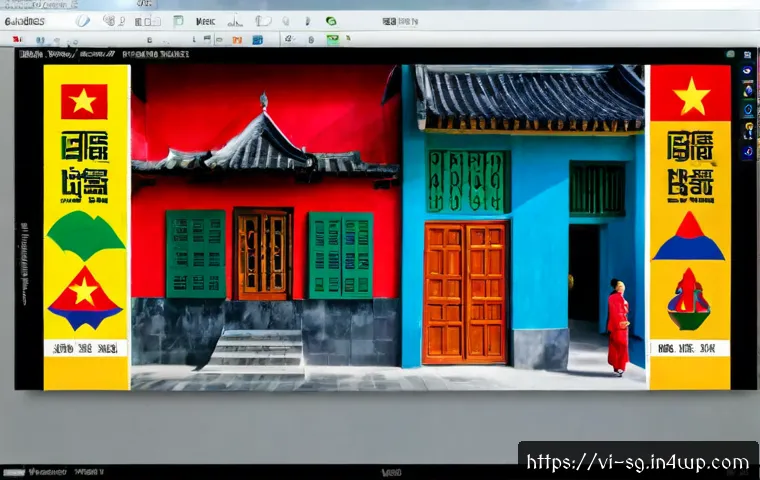
Task: Select the dark pen-like icon in top toolbar
Action: [x=307, y=21]
